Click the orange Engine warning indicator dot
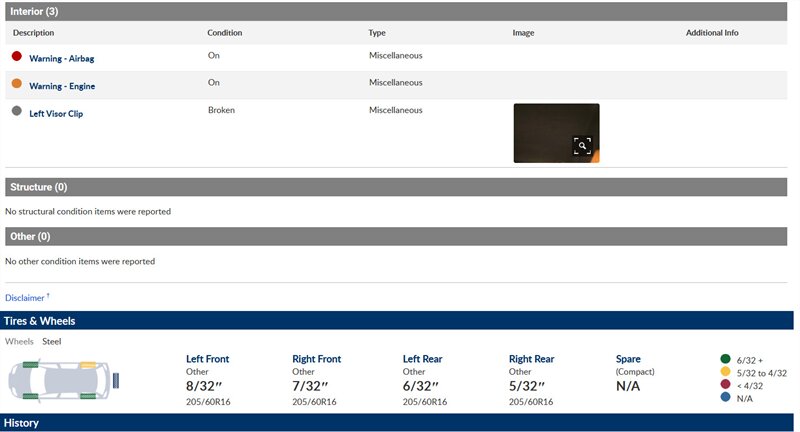This screenshot has width=800, height=432. click(x=16, y=85)
